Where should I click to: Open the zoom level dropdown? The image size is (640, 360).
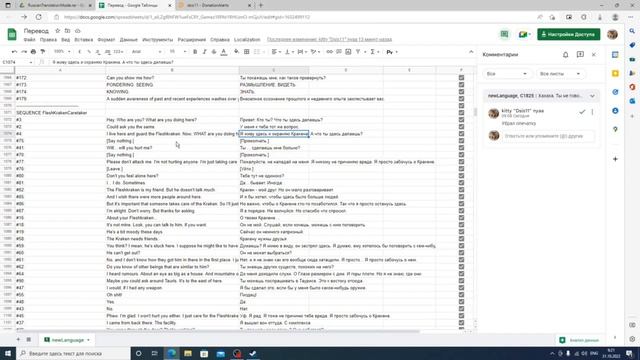(62, 52)
